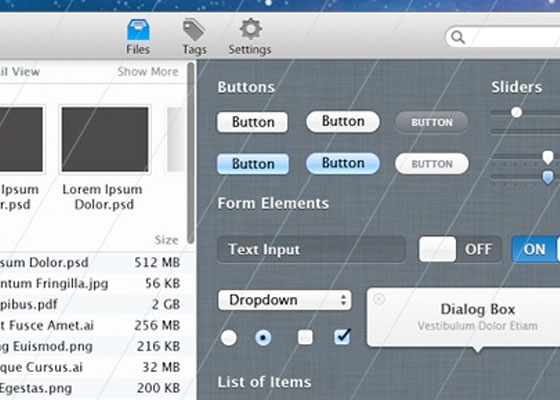The height and width of the screenshot is (400, 560).
Task: Open the Dropdown select menu
Action: tap(285, 300)
